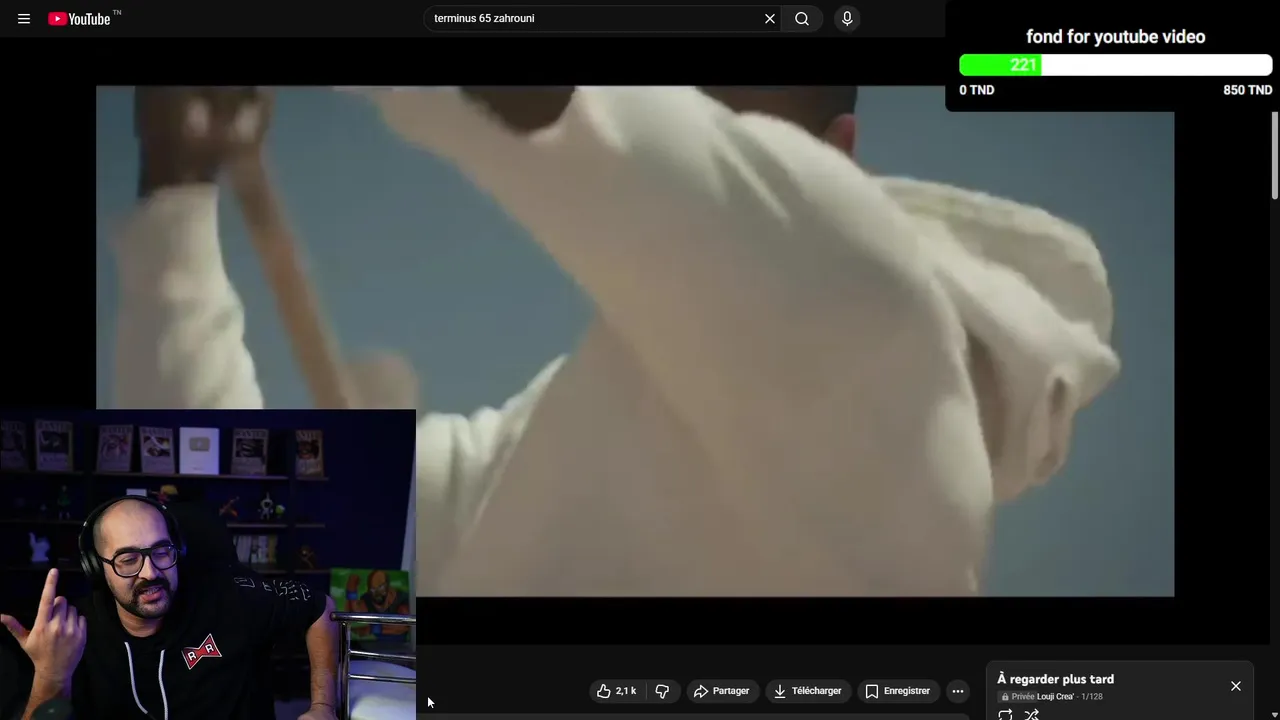Viewport: 1280px width, 720px height.
Task: Start voice search with the microphone
Action: (847, 18)
